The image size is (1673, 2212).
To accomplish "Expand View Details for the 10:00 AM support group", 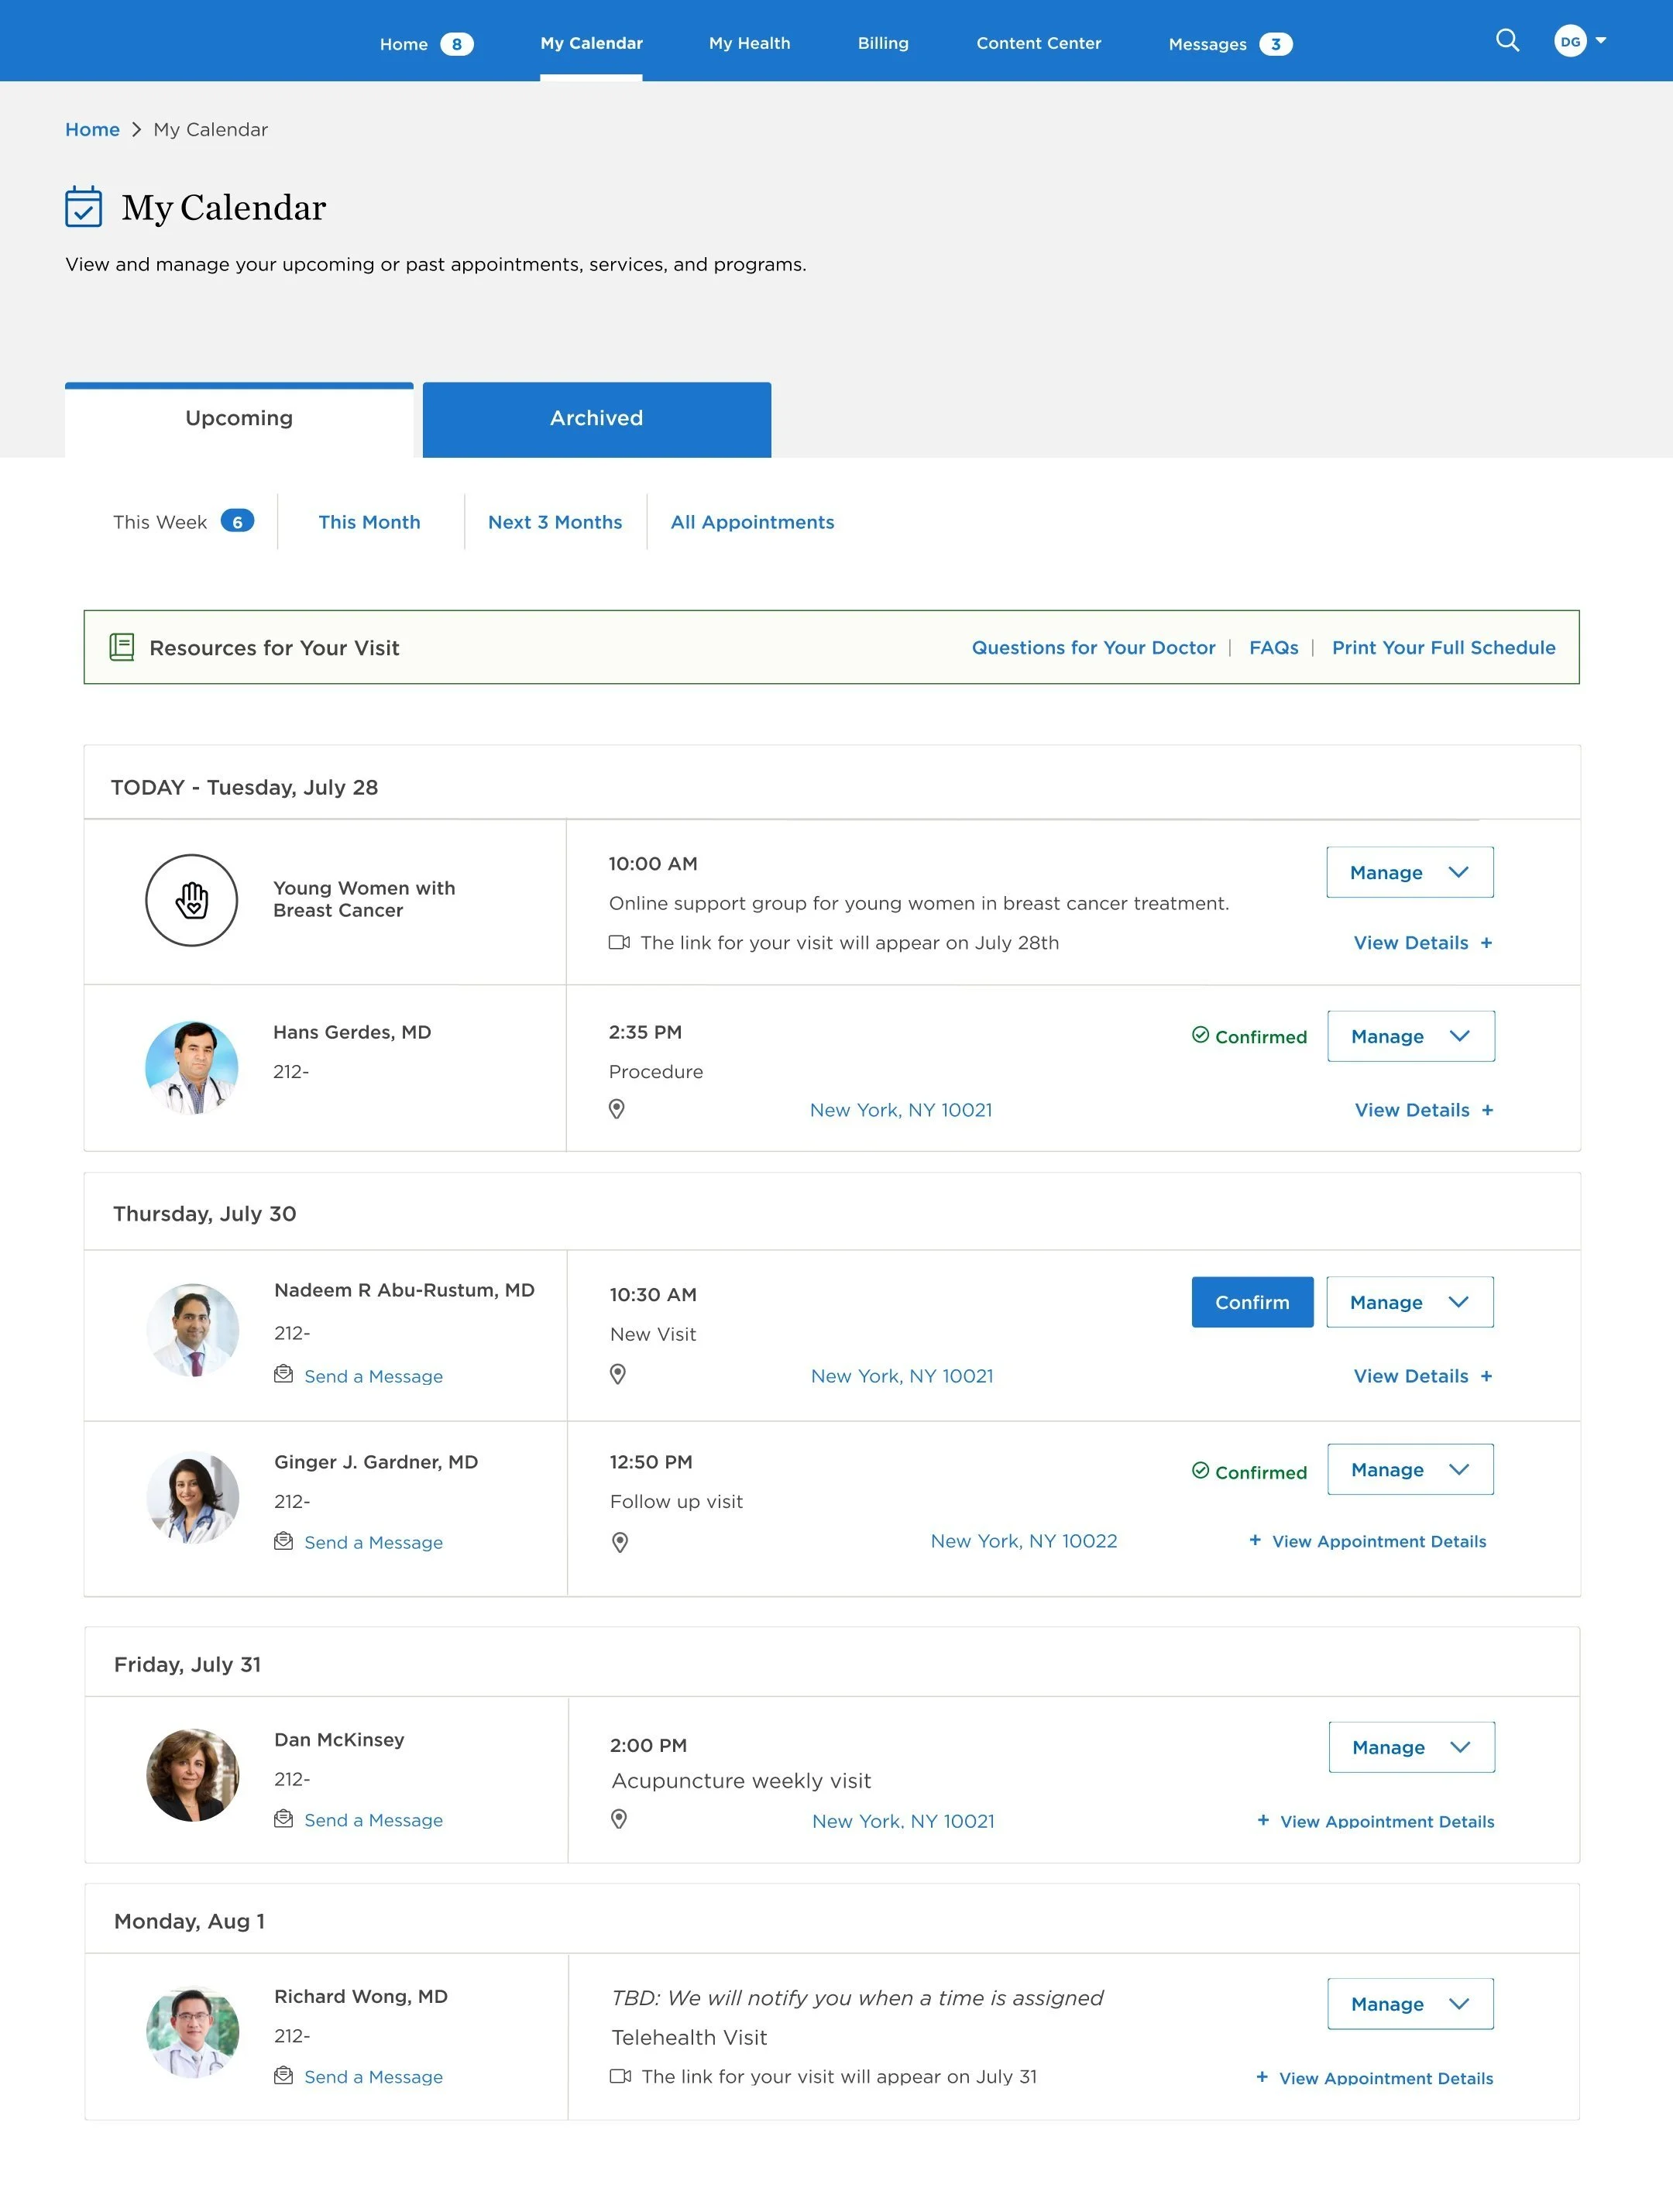I will [1422, 943].
